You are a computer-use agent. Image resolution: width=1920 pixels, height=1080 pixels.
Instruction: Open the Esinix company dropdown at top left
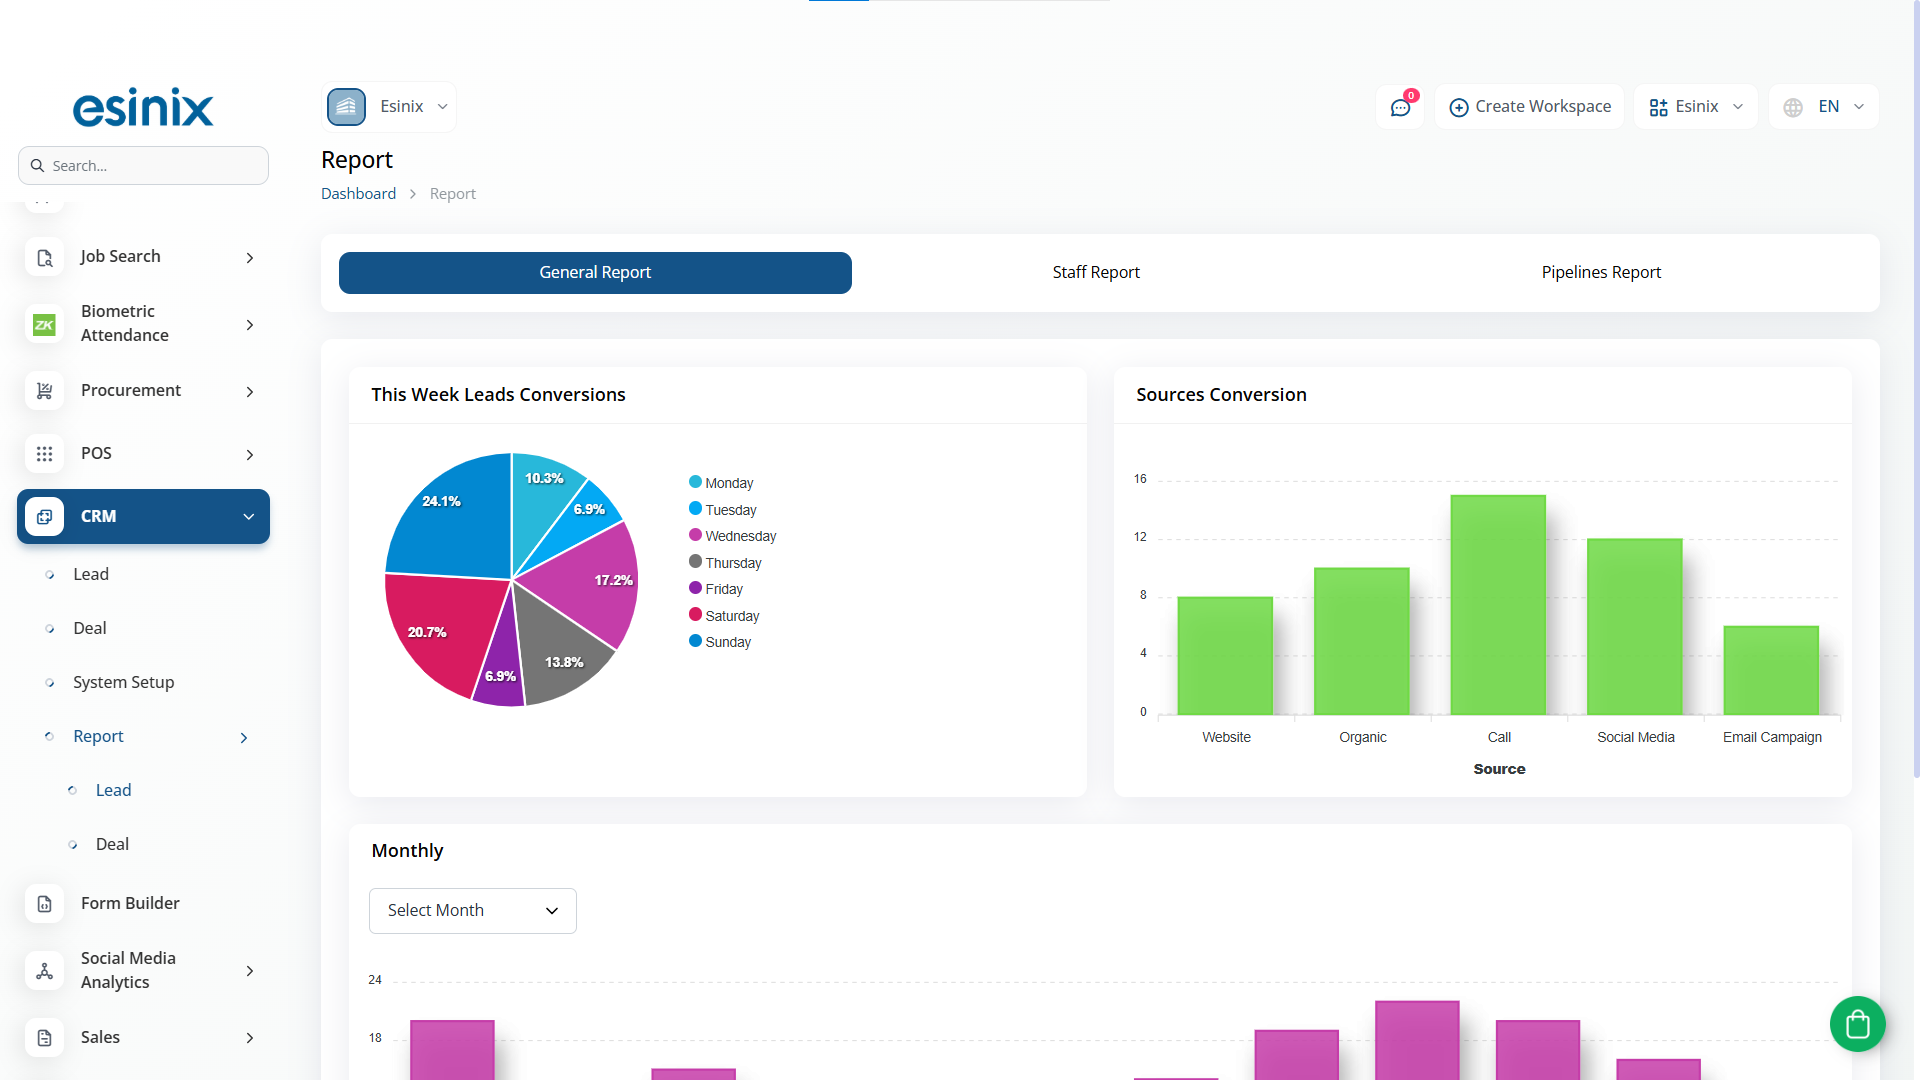click(x=389, y=107)
